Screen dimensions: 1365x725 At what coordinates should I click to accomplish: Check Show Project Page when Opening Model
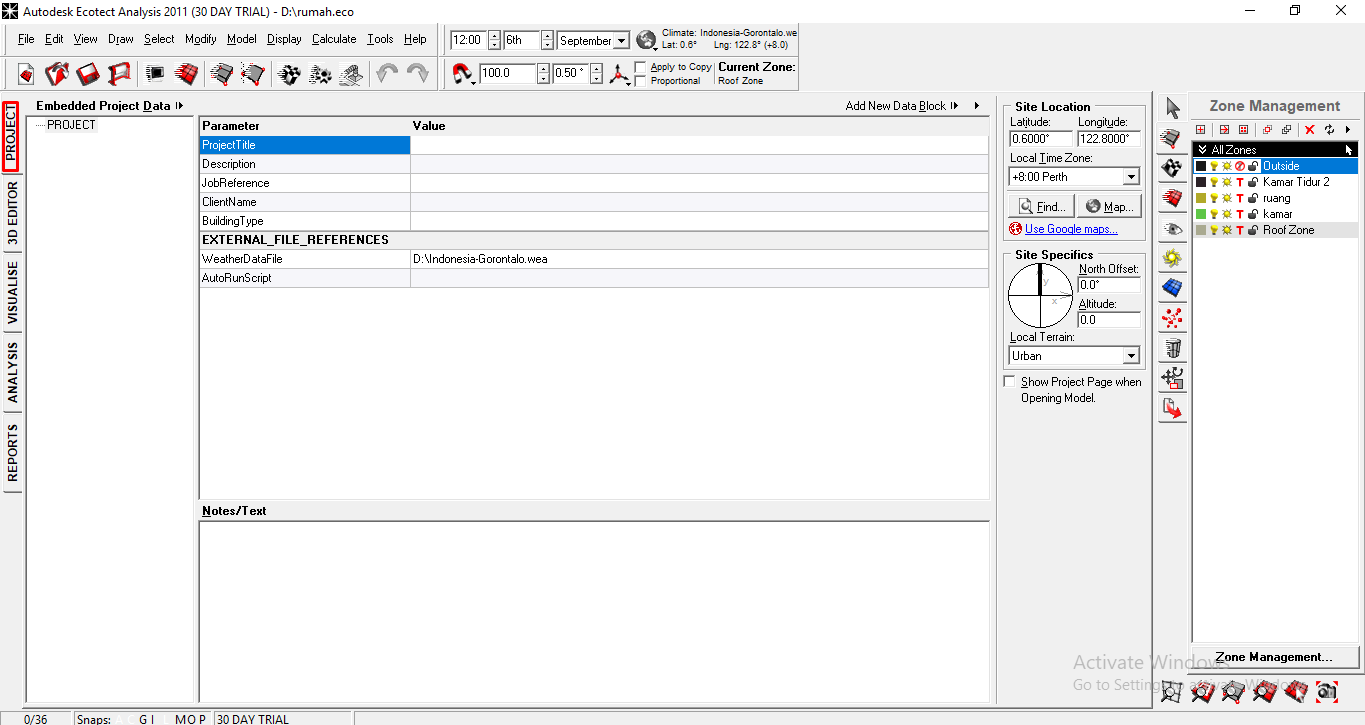1010,381
